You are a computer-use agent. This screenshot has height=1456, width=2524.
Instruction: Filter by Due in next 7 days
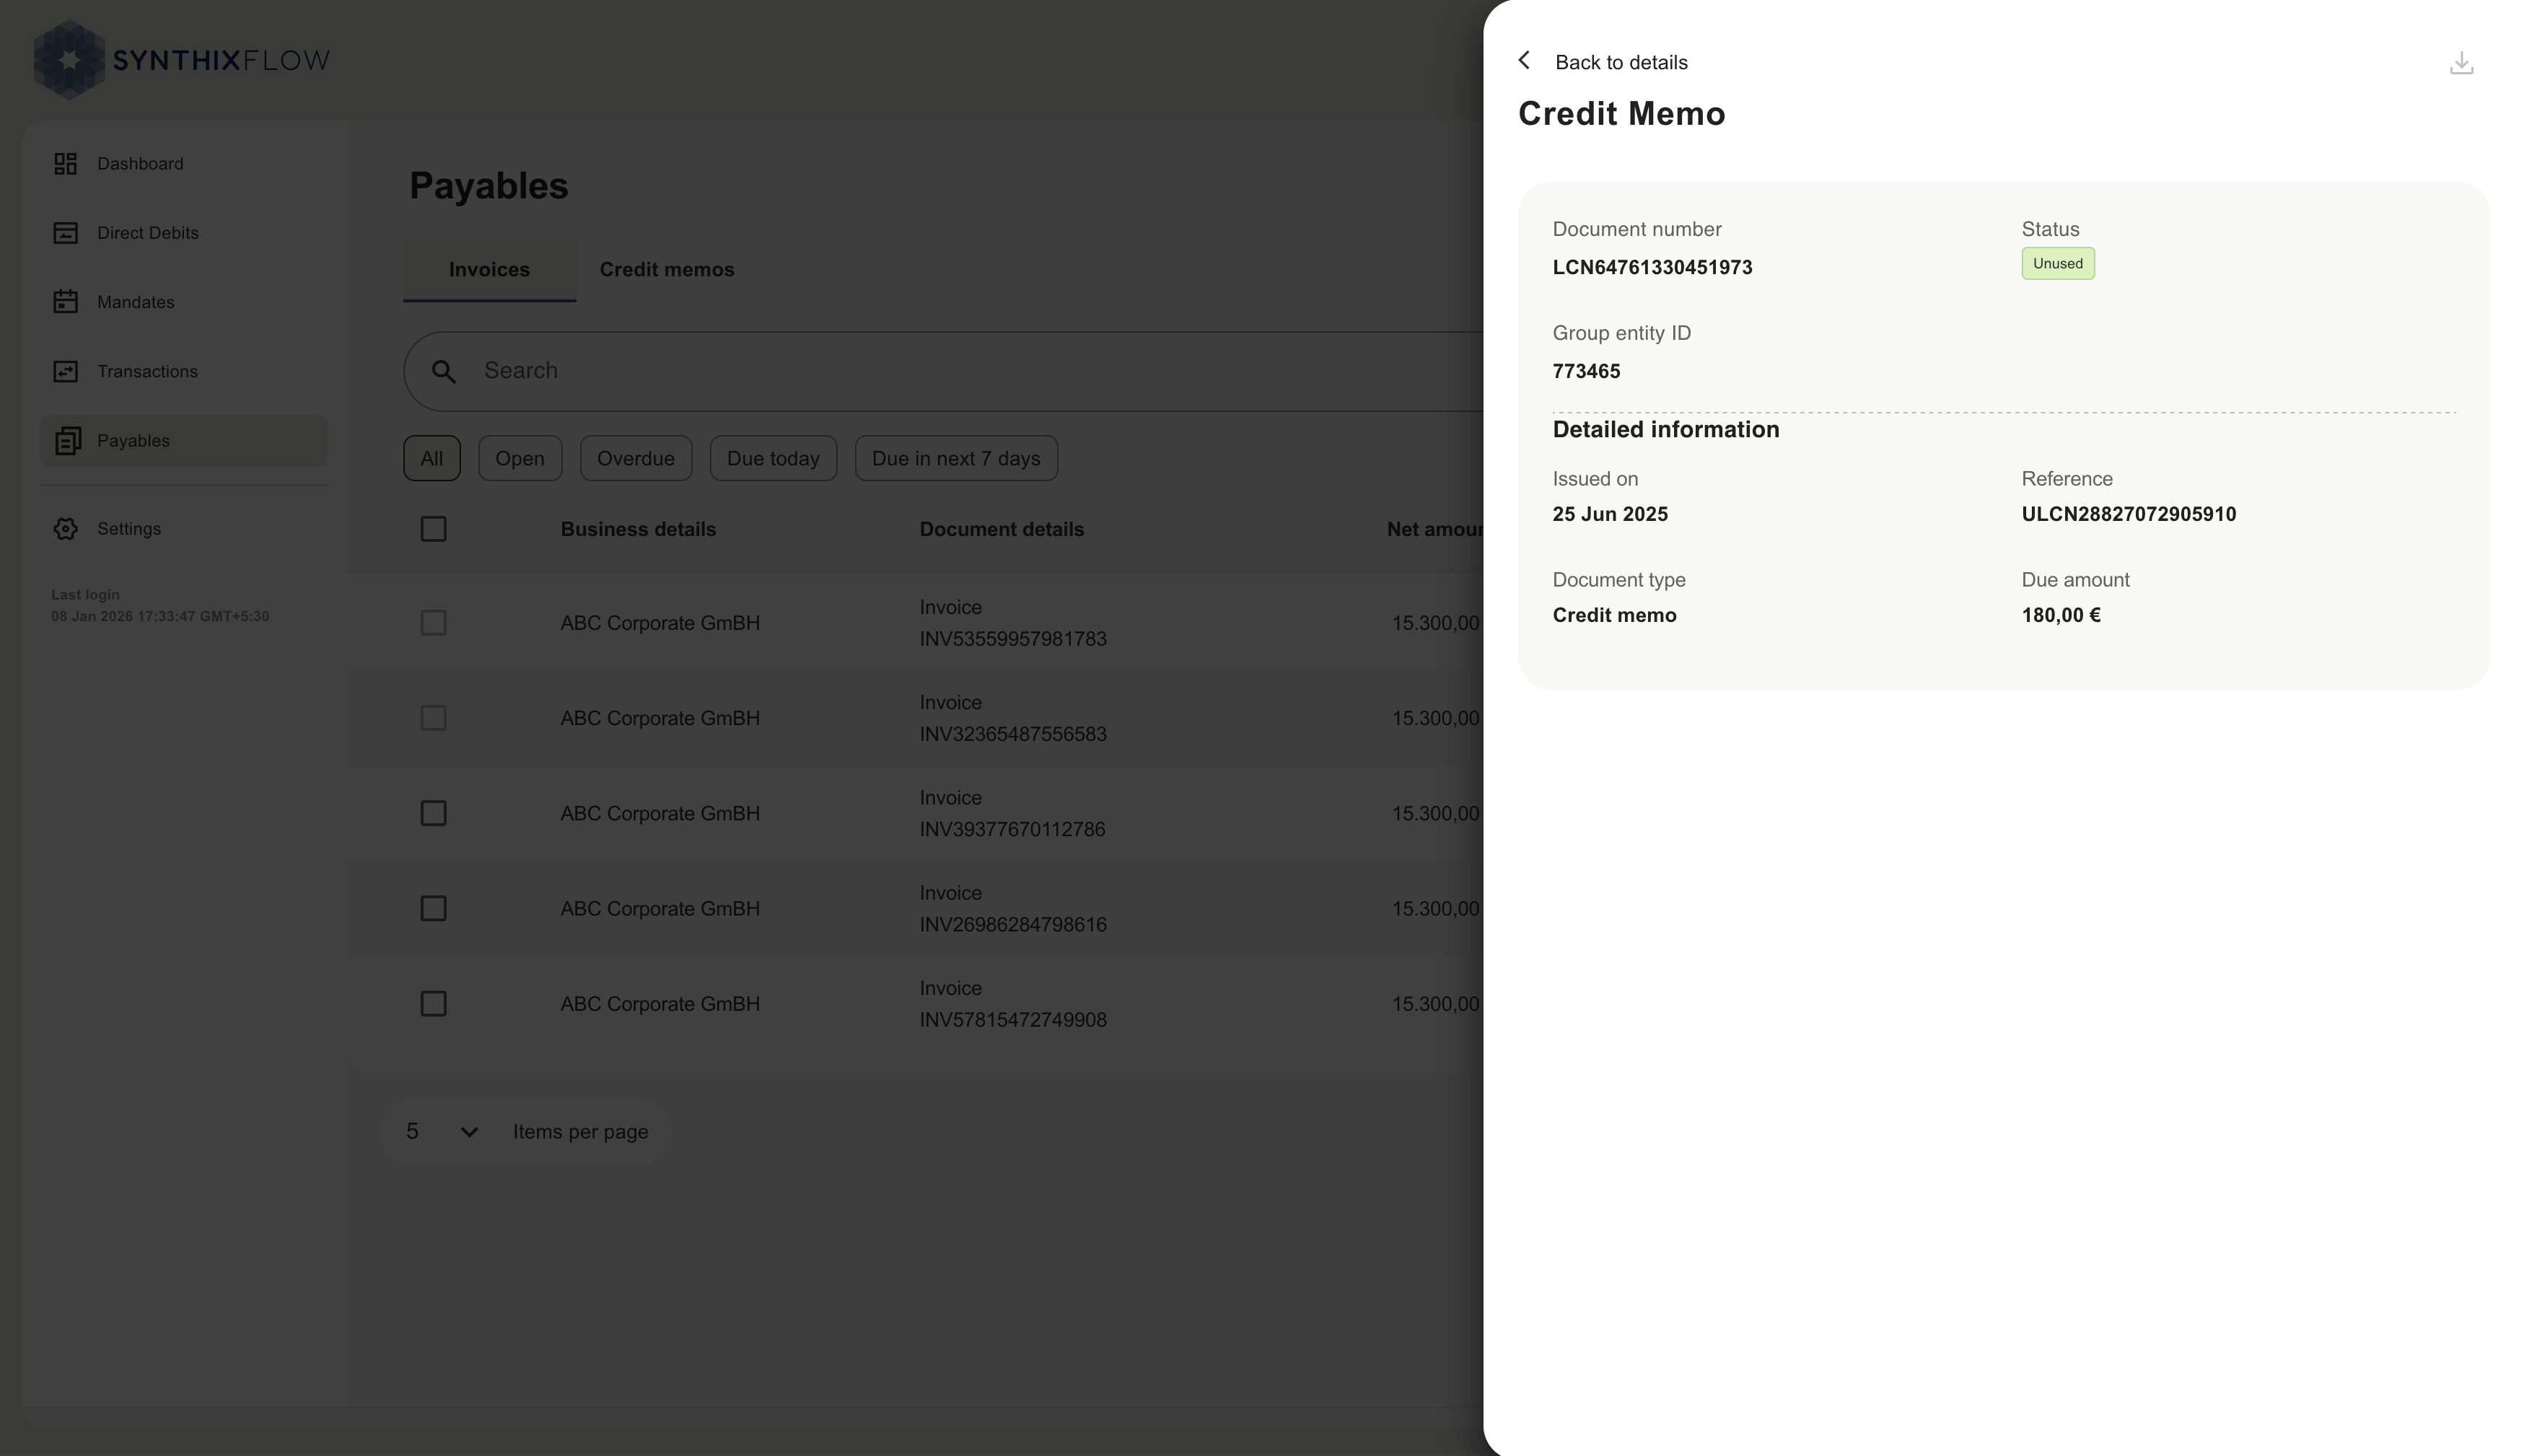click(956, 458)
